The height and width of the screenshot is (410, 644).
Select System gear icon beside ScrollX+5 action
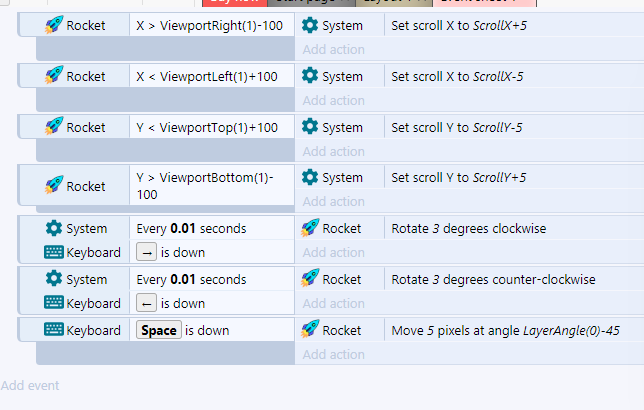310,25
